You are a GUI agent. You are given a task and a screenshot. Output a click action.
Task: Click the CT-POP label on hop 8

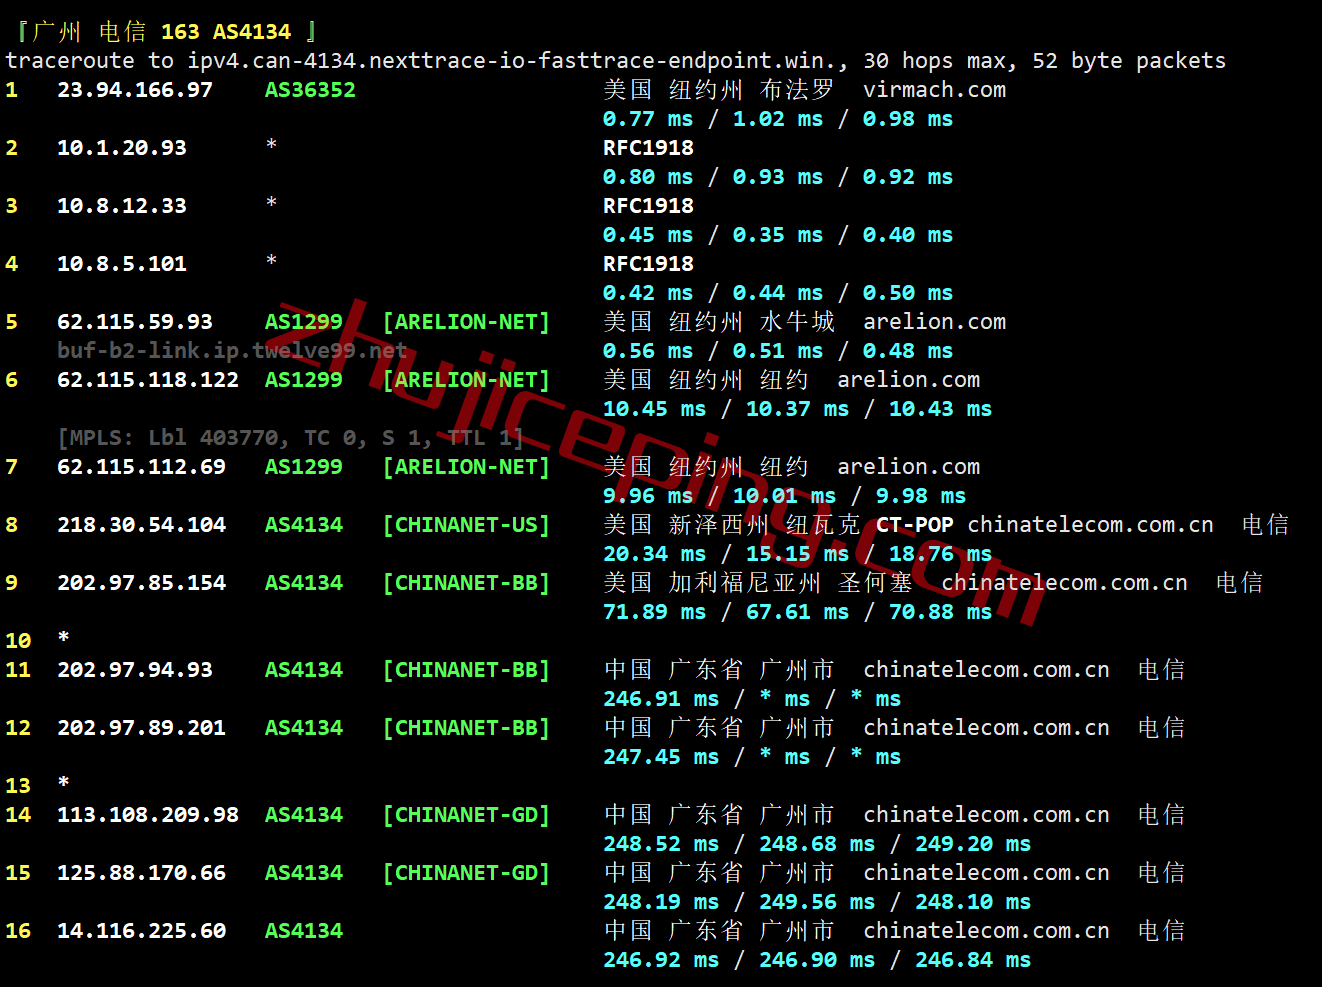point(914,525)
